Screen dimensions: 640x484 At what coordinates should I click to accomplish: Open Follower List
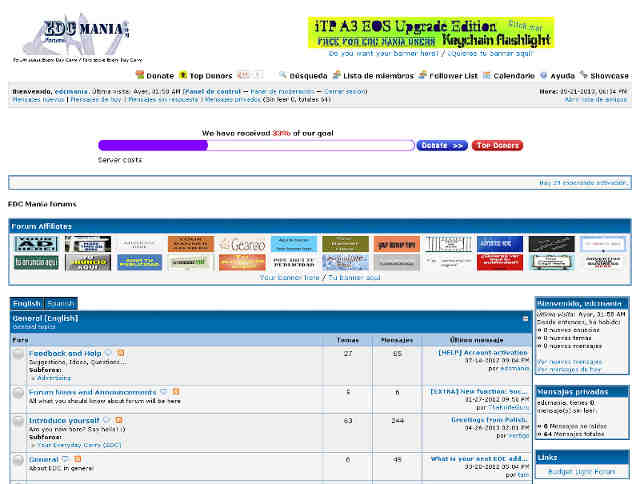coord(453,75)
